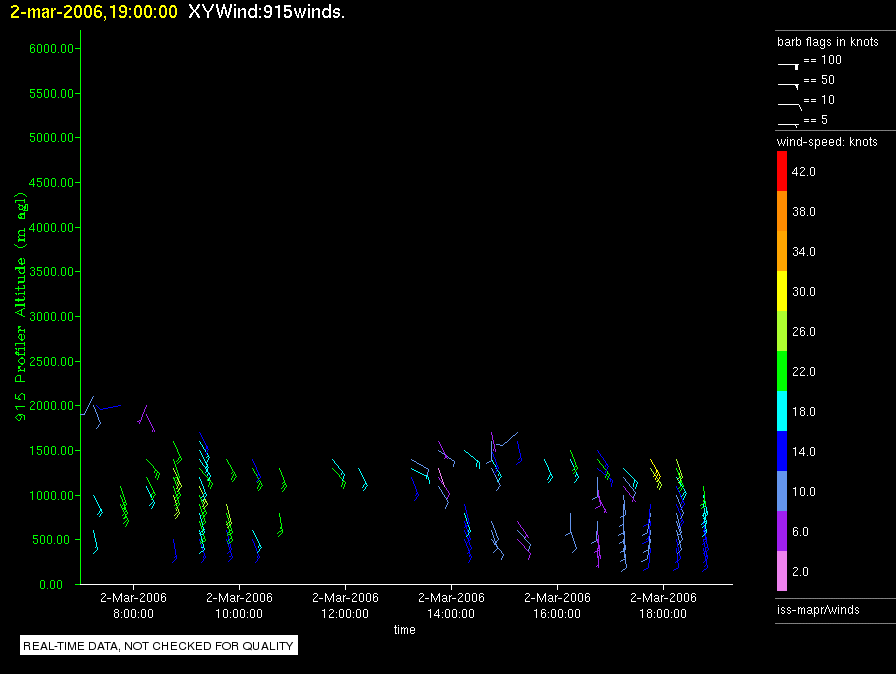Click the yellow 2-mar-2006,19:00:00 timestamp
The height and width of the screenshot is (674, 896).
(x=94, y=12)
